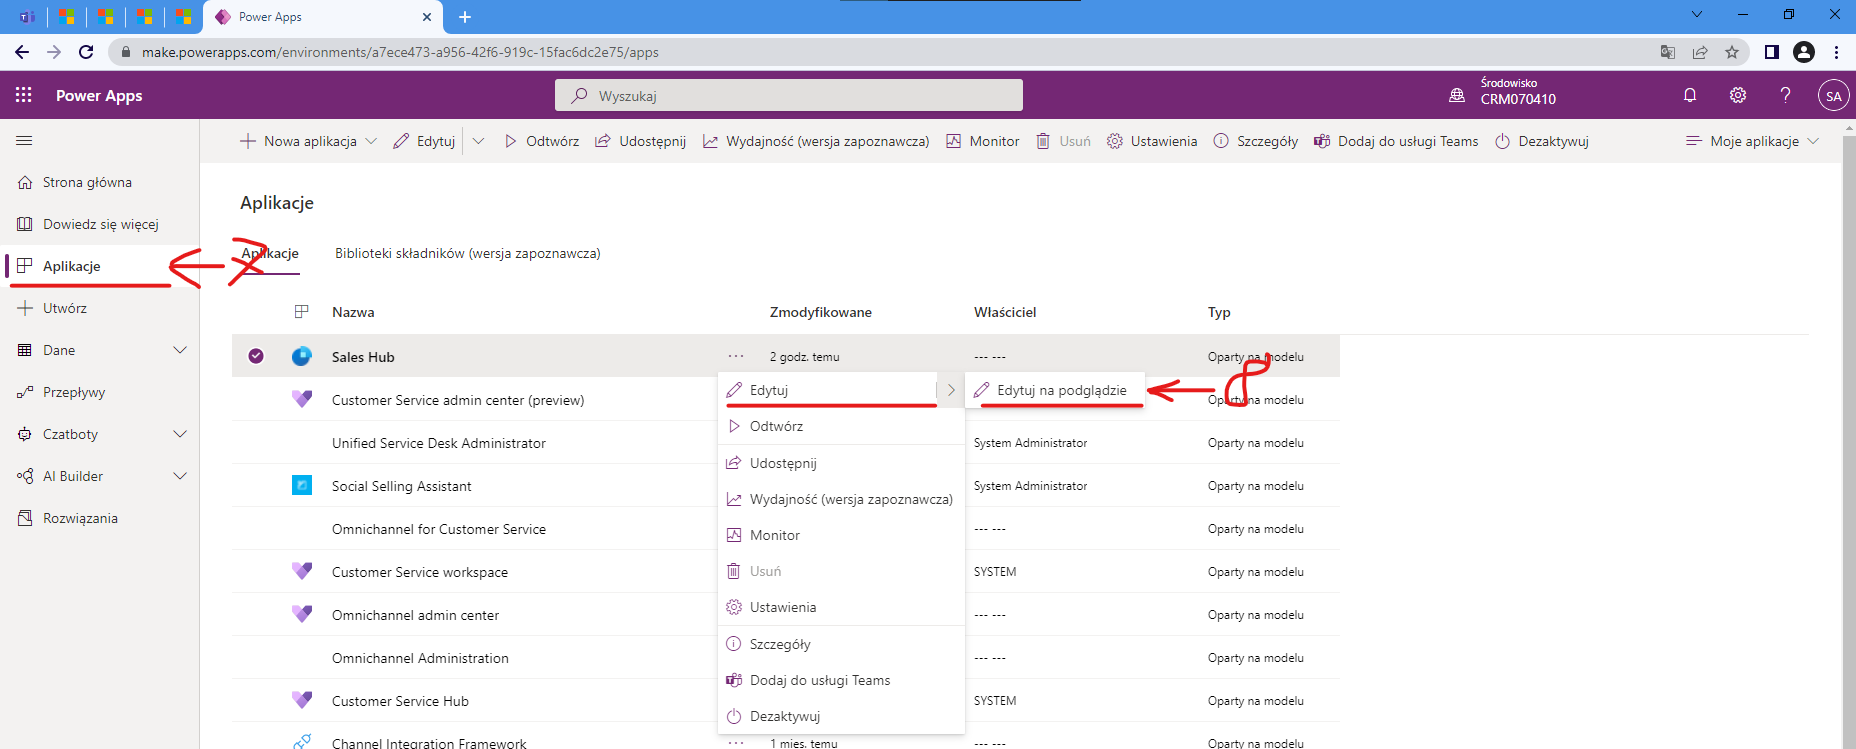This screenshot has width=1856, height=749.
Task: Open the help question mark icon
Action: 1786,95
